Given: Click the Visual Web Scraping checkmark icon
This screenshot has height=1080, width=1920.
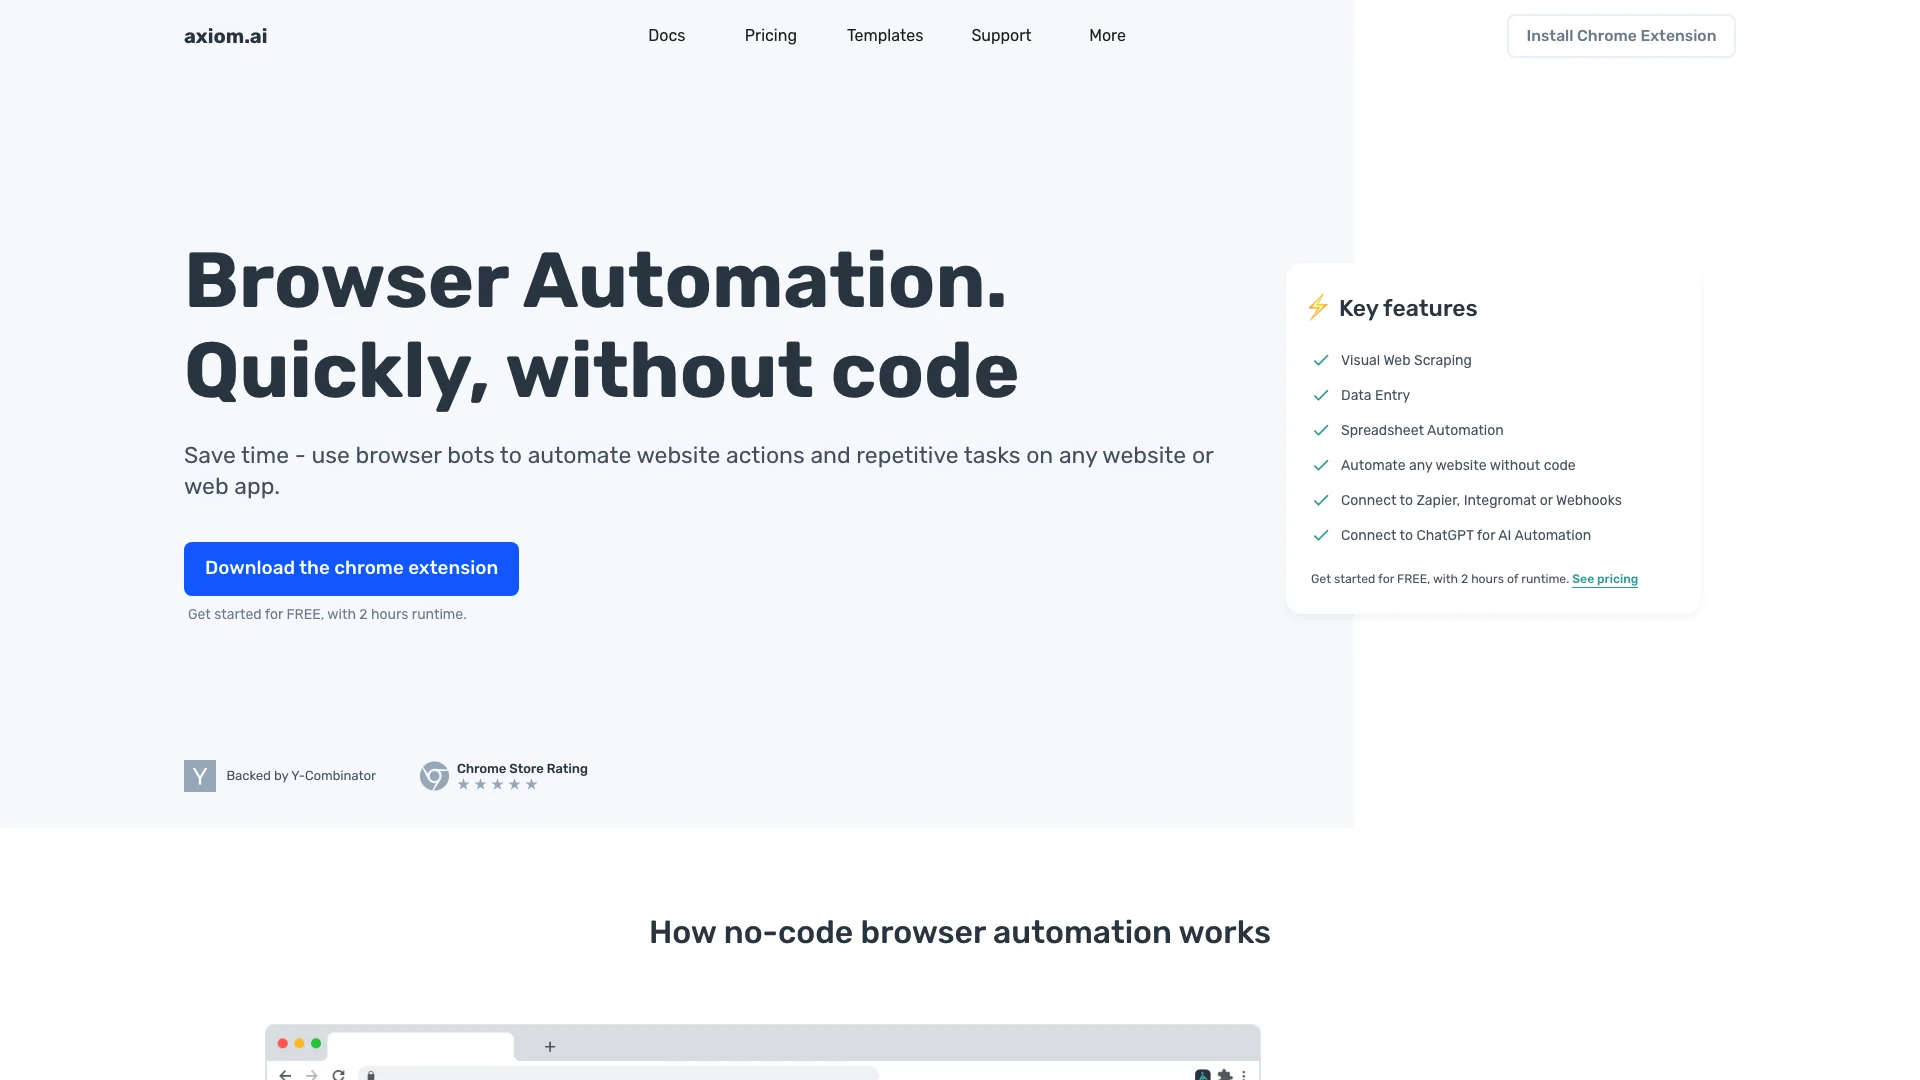Looking at the screenshot, I should coord(1320,359).
